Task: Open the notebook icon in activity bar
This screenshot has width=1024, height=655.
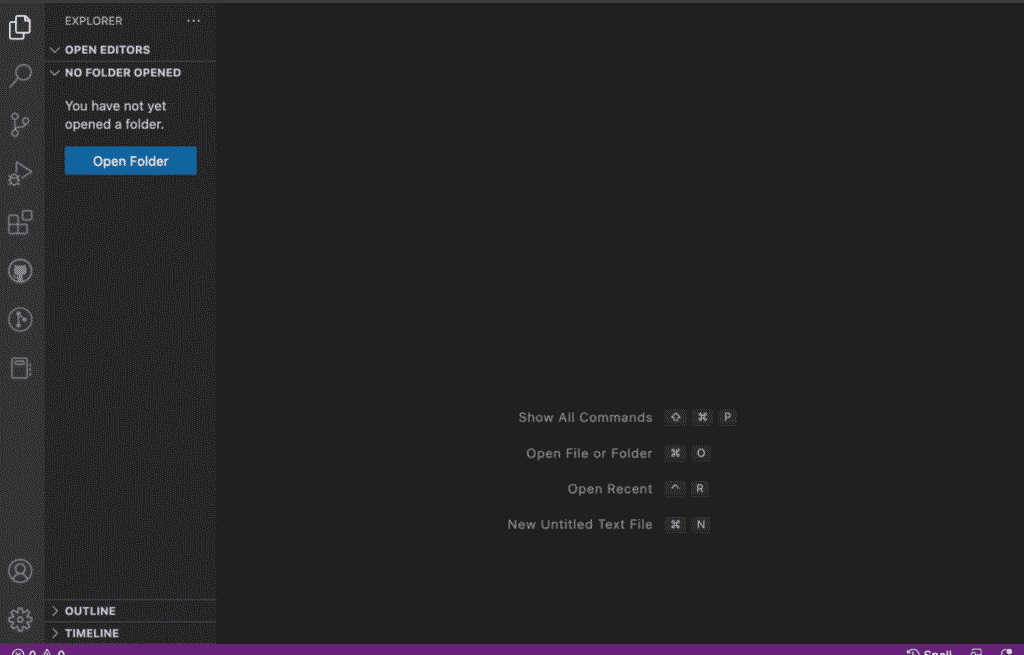Action: pyautogui.click(x=20, y=368)
